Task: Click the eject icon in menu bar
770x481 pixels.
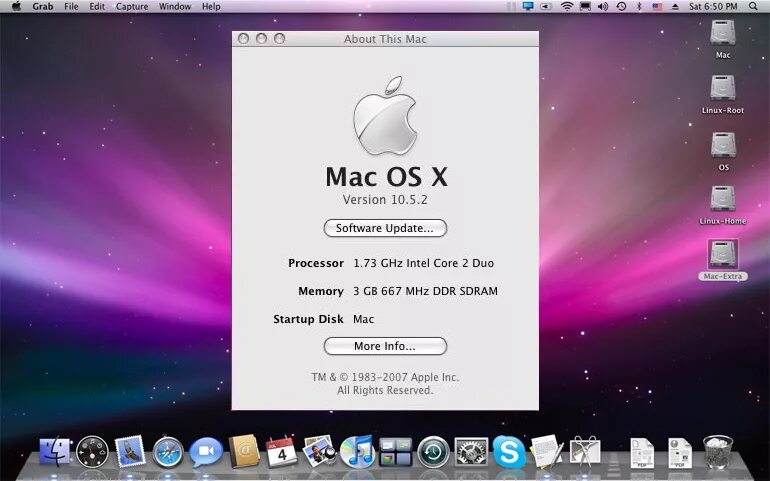Action: [675, 6]
